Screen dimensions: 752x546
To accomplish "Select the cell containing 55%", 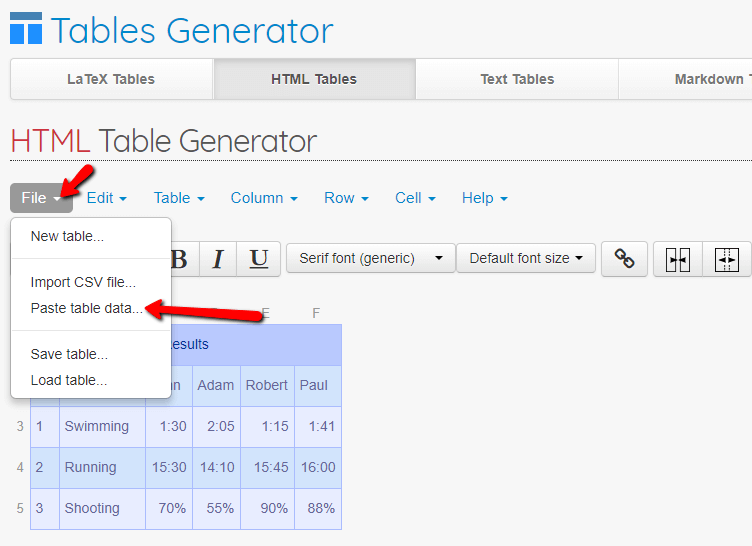I will point(216,509).
